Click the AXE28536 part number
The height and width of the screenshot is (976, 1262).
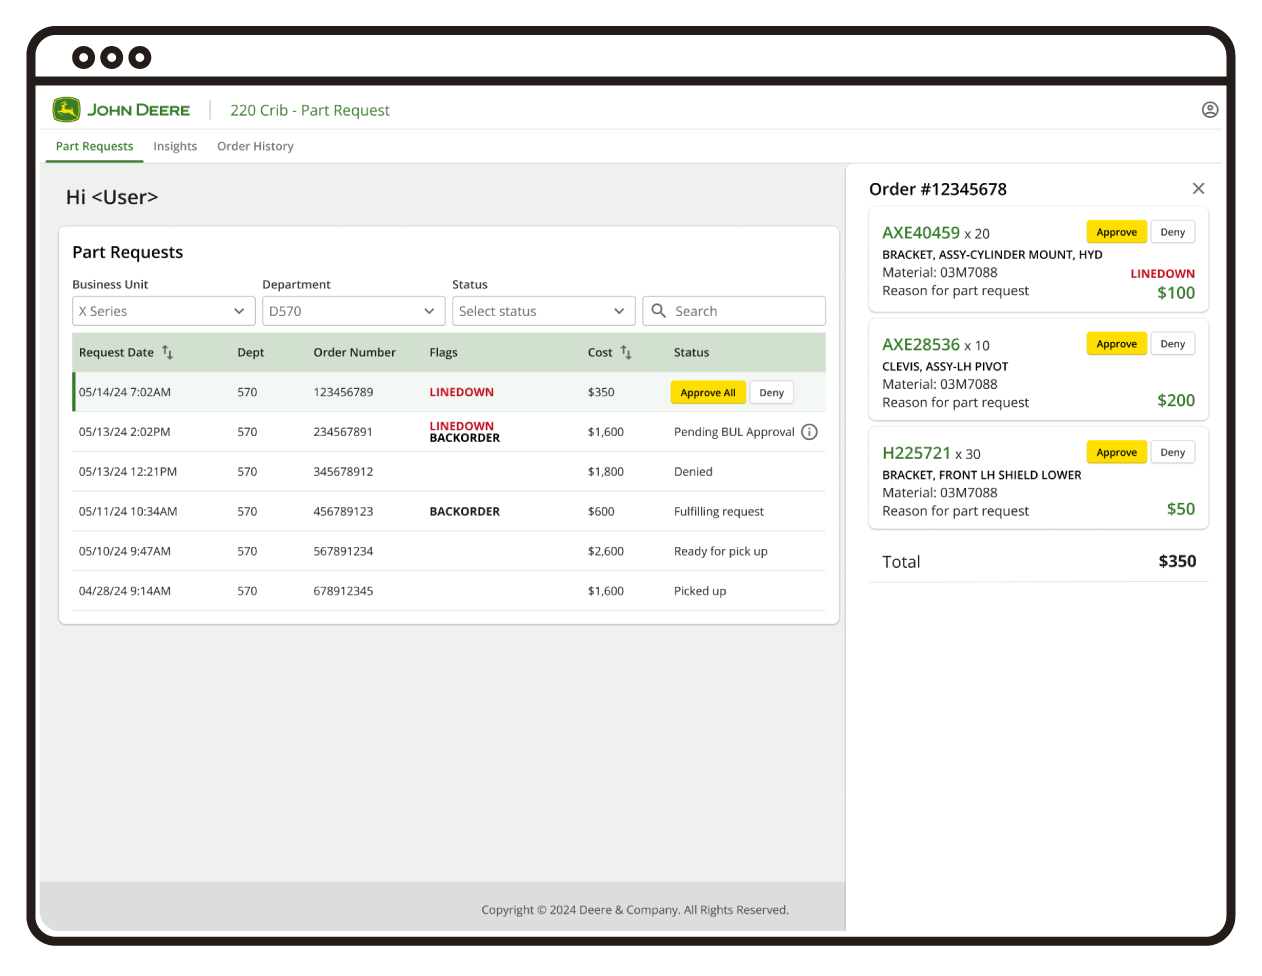[921, 344]
